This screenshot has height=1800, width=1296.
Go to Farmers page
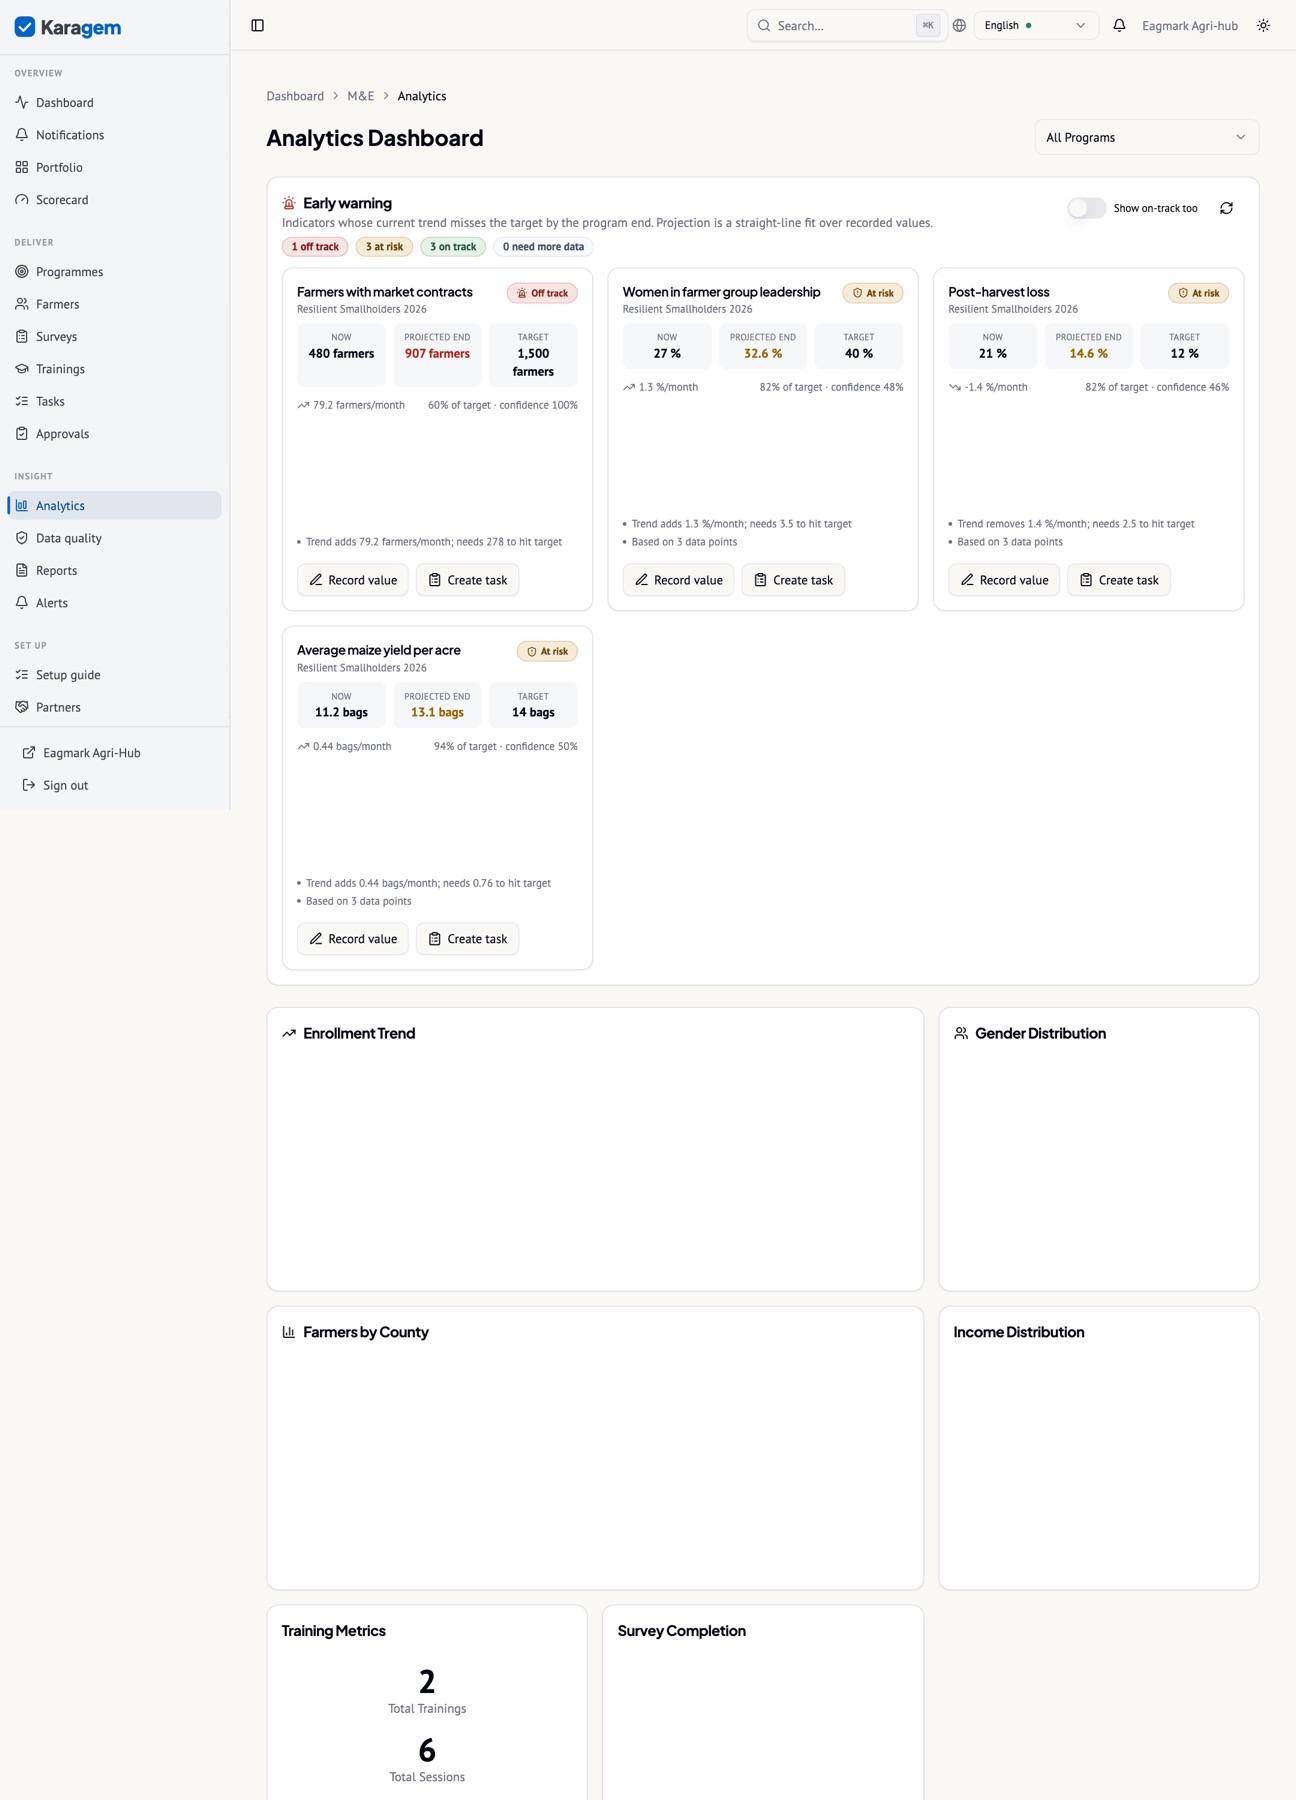pos(114,304)
